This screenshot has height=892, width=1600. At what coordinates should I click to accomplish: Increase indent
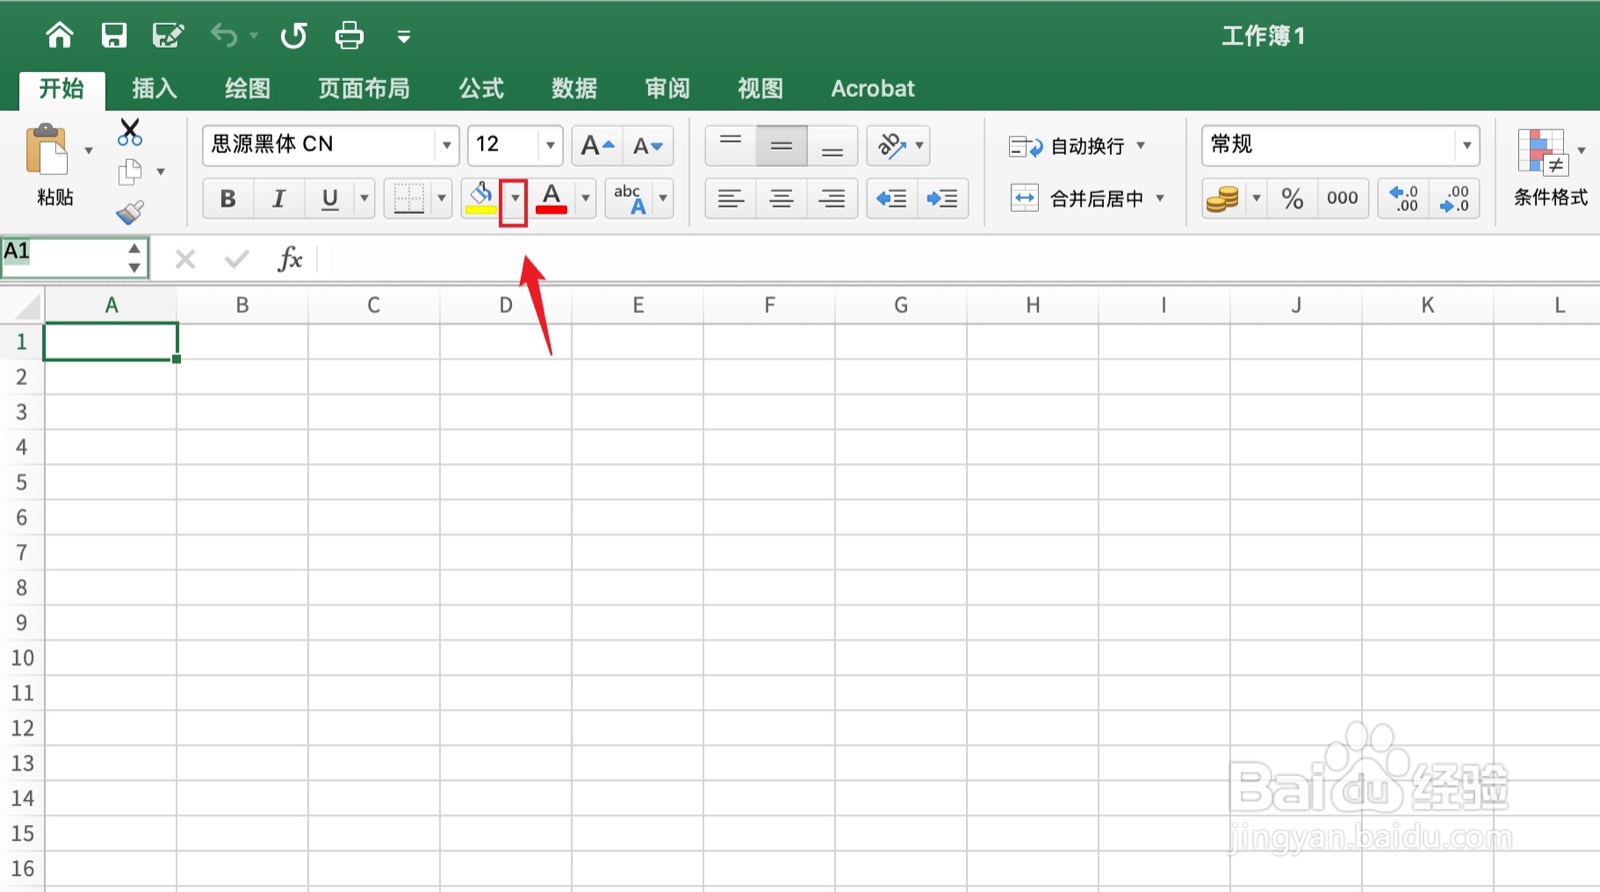click(943, 199)
